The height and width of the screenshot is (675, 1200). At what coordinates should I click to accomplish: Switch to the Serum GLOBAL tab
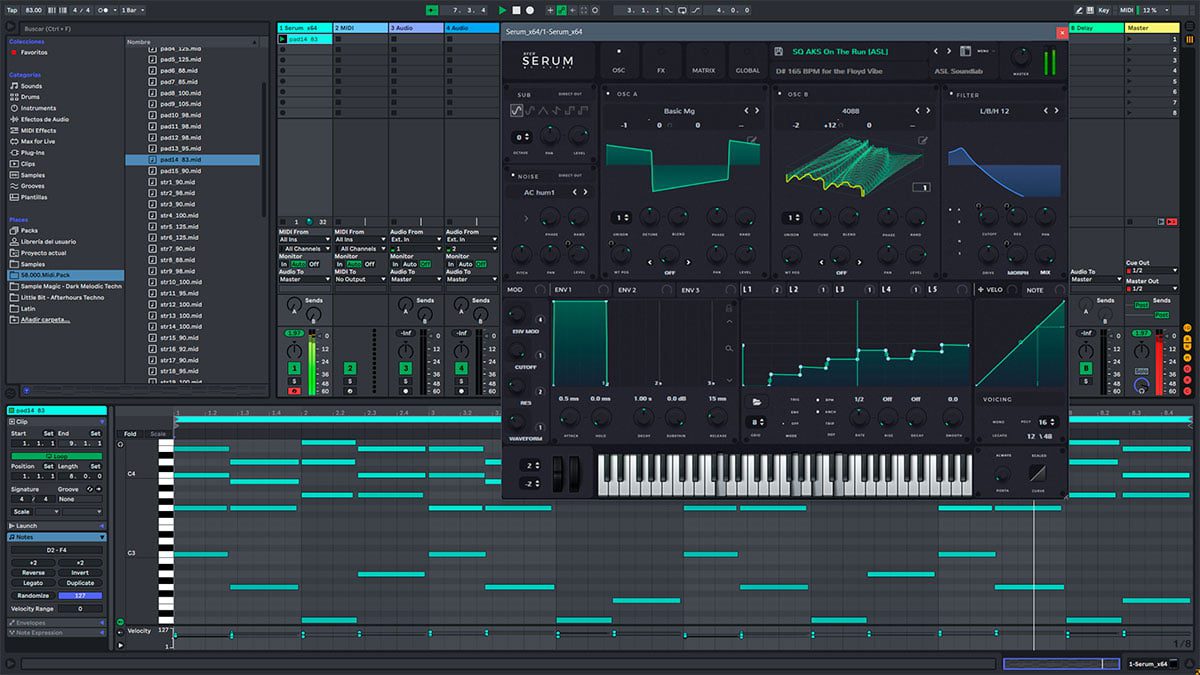click(747, 60)
